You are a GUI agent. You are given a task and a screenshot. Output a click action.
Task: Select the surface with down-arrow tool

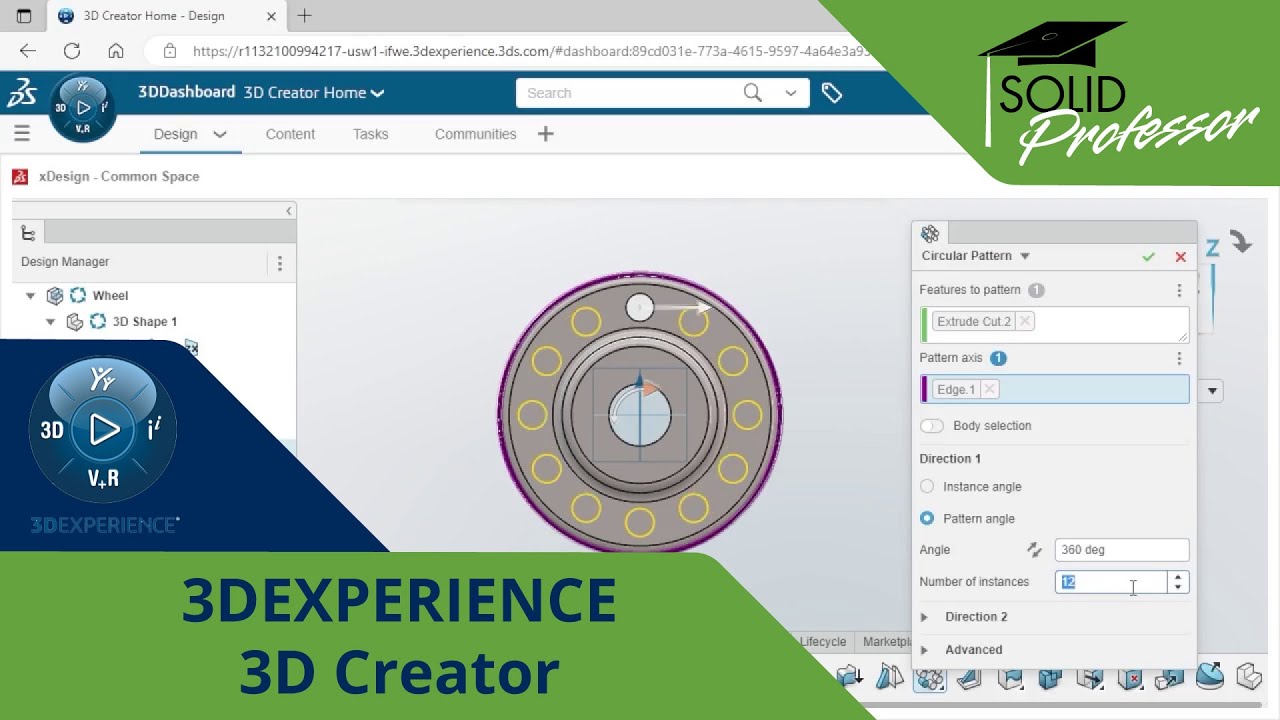(x=850, y=678)
